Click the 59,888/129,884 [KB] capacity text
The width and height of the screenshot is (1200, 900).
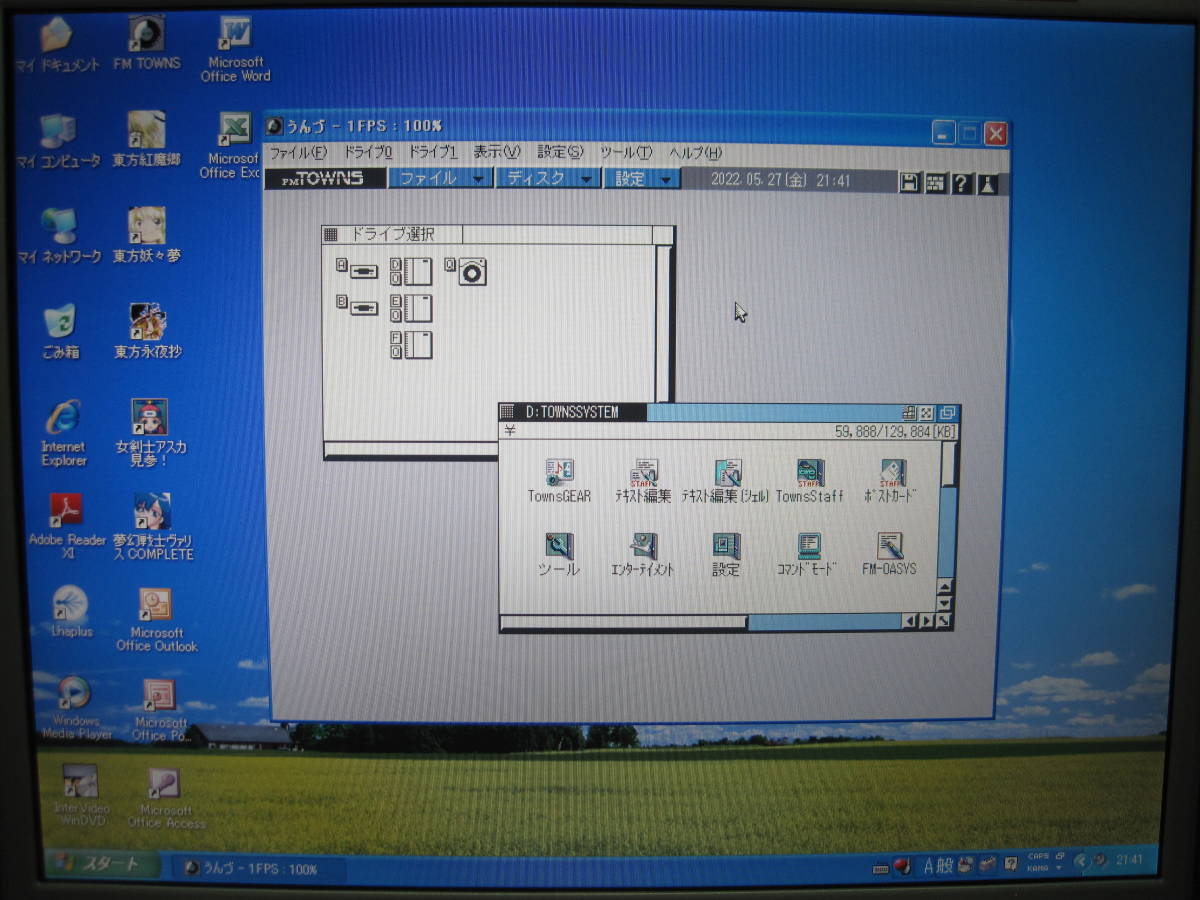coord(895,432)
